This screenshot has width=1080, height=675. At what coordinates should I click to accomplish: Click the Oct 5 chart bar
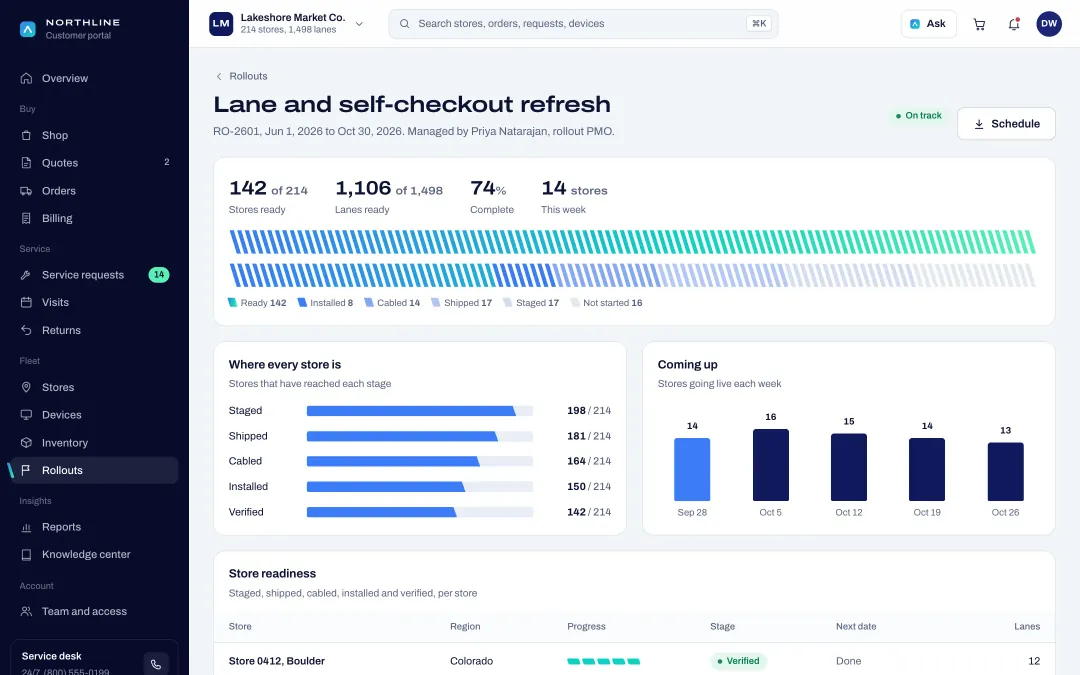click(x=770, y=465)
